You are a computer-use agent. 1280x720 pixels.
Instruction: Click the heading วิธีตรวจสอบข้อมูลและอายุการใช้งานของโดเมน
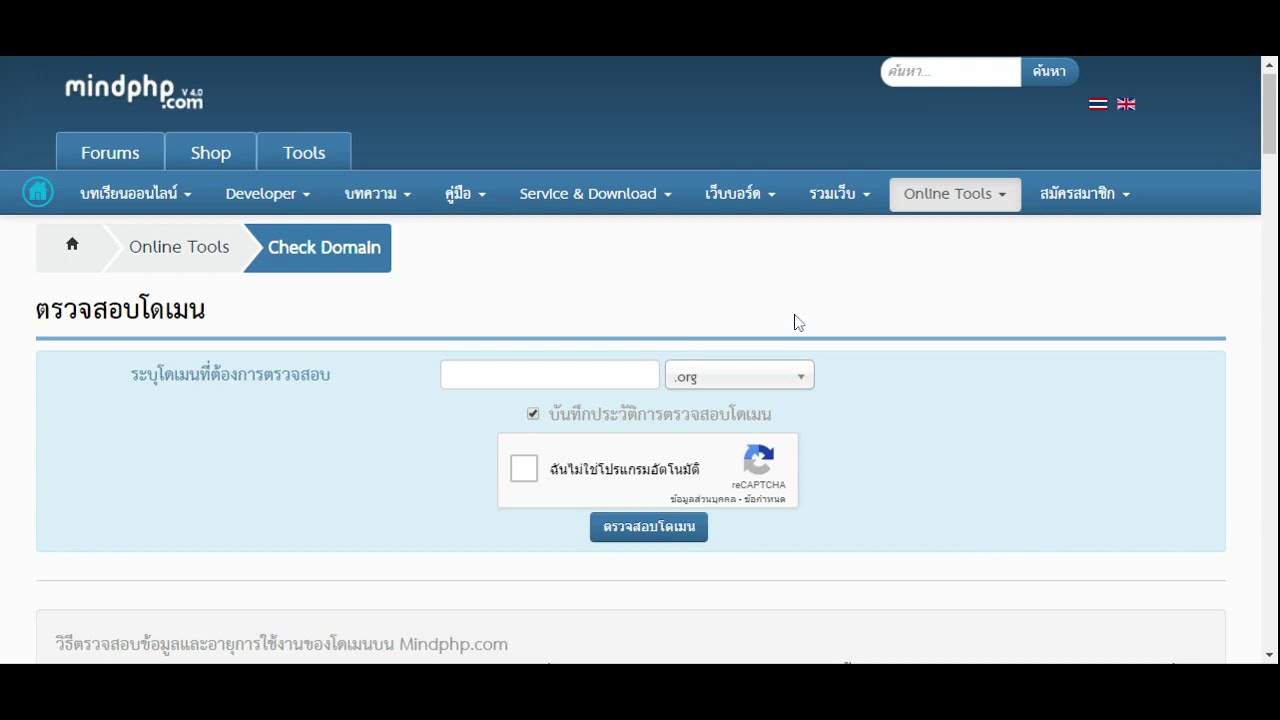coord(281,644)
